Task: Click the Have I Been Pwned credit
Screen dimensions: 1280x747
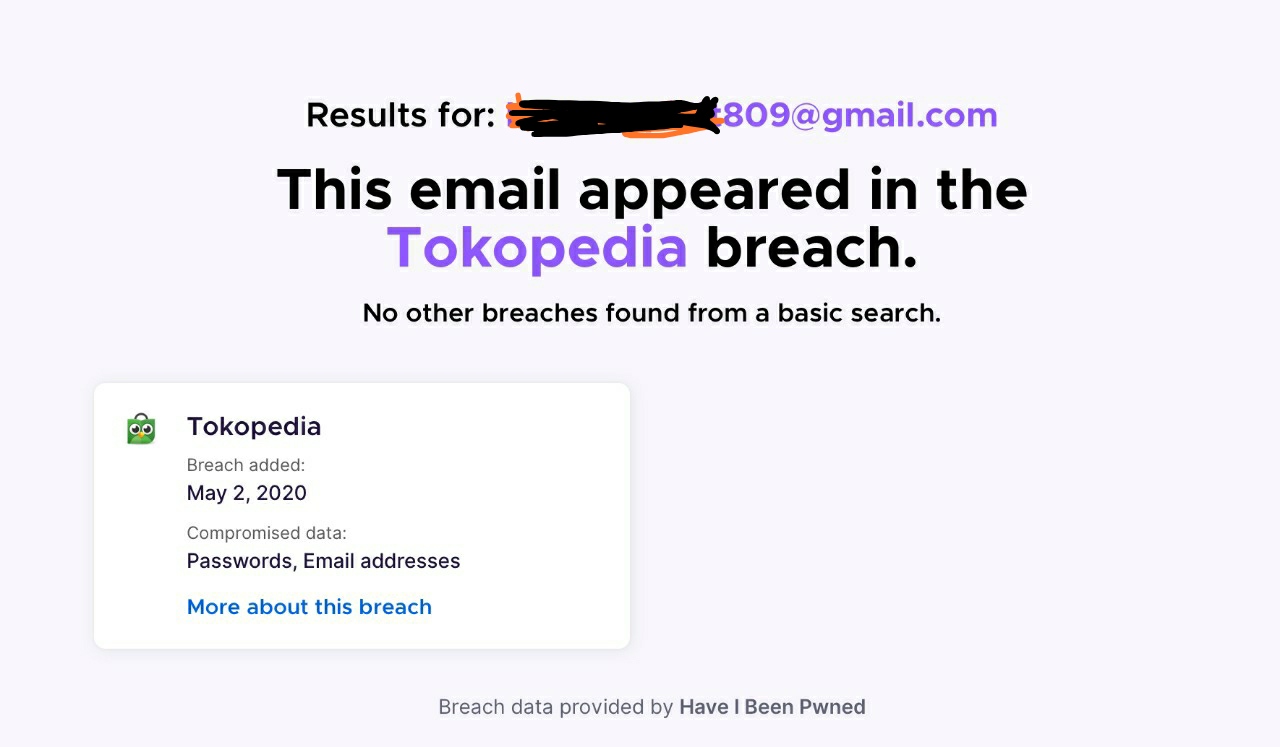Action: (772, 707)
